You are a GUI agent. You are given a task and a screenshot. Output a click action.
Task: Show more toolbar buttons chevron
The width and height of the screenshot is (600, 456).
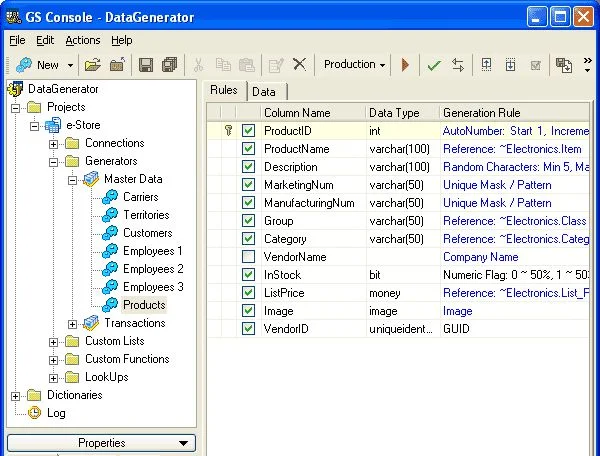(x=587, y=64)
